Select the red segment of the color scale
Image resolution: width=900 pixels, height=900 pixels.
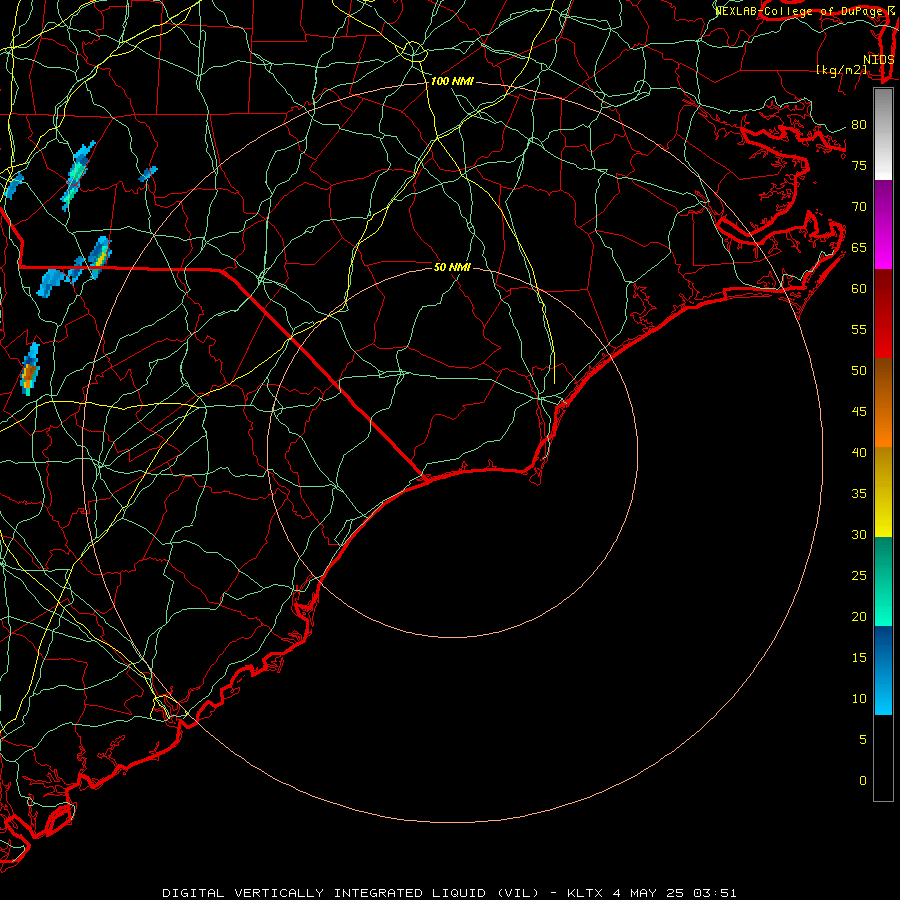pyautogui.click(x=883, y=313)
